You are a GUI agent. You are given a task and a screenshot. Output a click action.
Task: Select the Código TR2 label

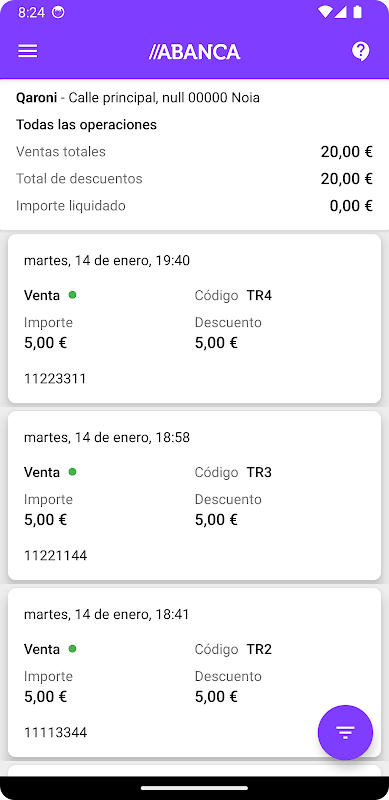click(233, 649)
